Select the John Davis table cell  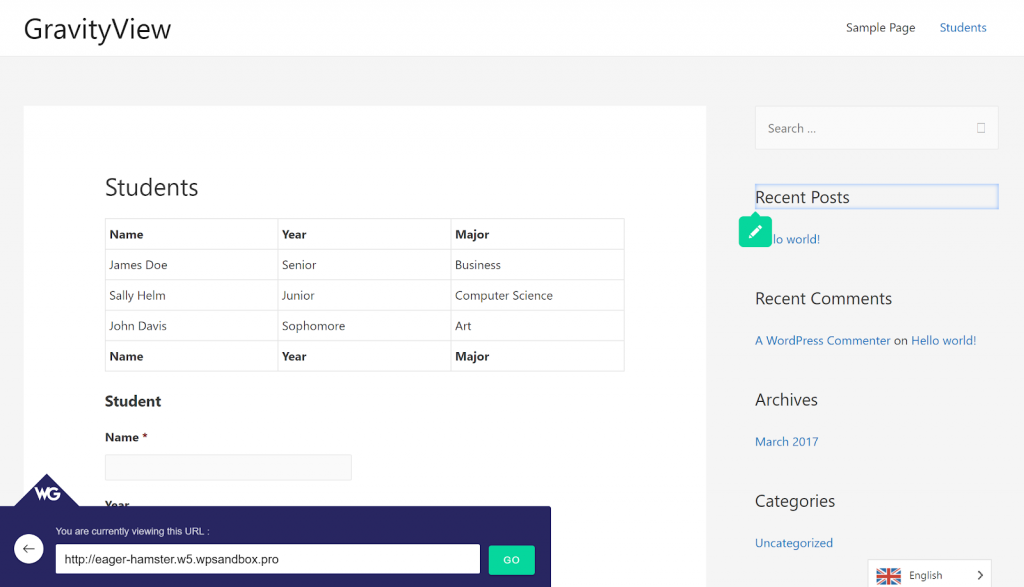(191, 326)
